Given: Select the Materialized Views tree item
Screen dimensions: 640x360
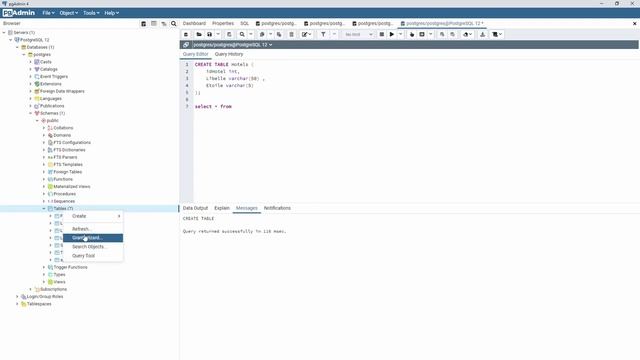Looking at the screenshot, I should [72, 187].
